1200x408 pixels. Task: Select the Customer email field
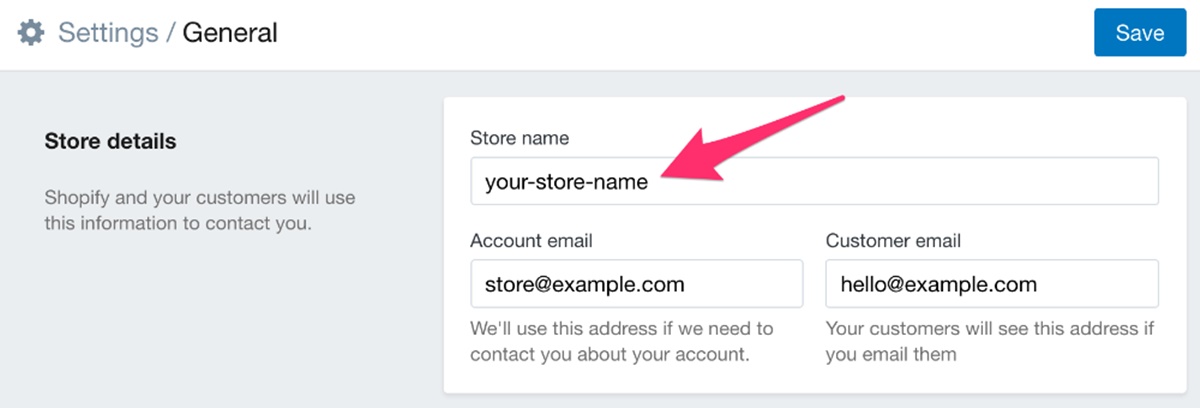point(991,284)
